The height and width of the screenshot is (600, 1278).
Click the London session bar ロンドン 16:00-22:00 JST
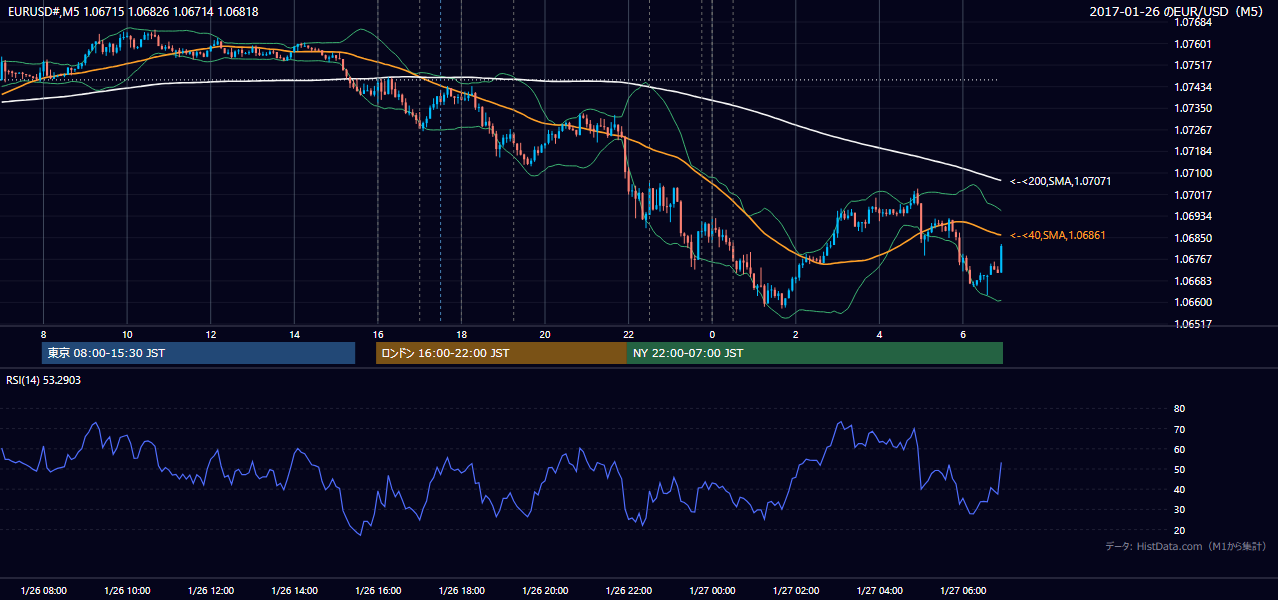(501, 353)
